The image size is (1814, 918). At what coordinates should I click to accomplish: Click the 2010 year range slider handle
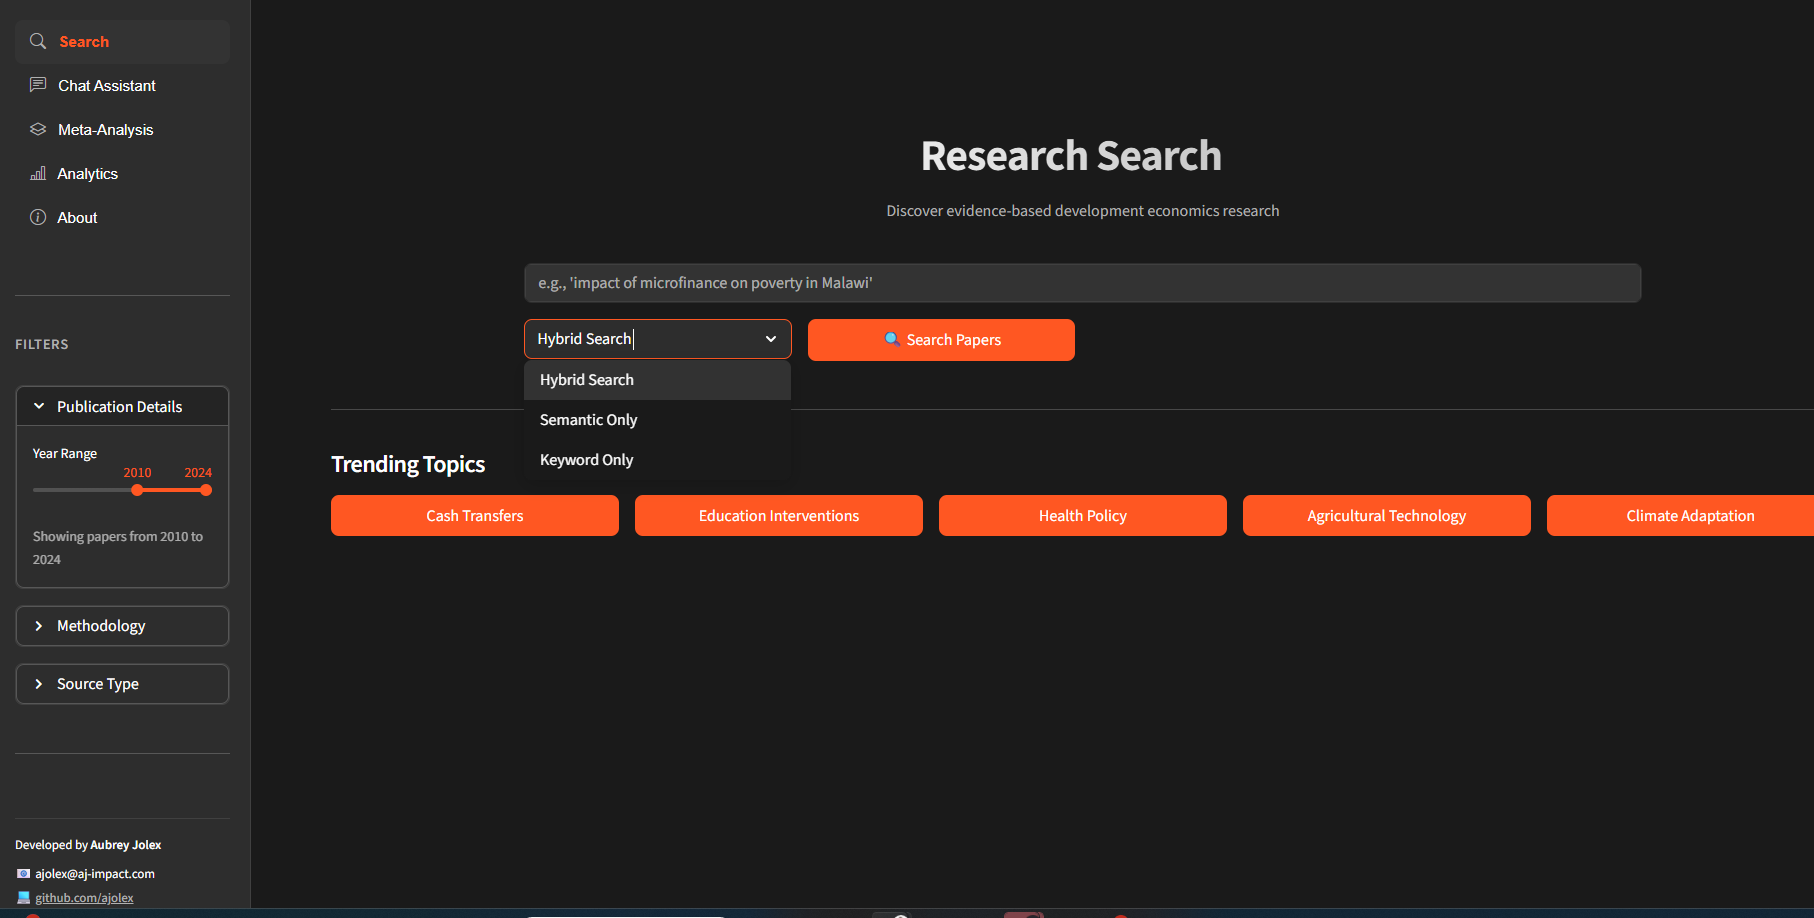(137, 490)
